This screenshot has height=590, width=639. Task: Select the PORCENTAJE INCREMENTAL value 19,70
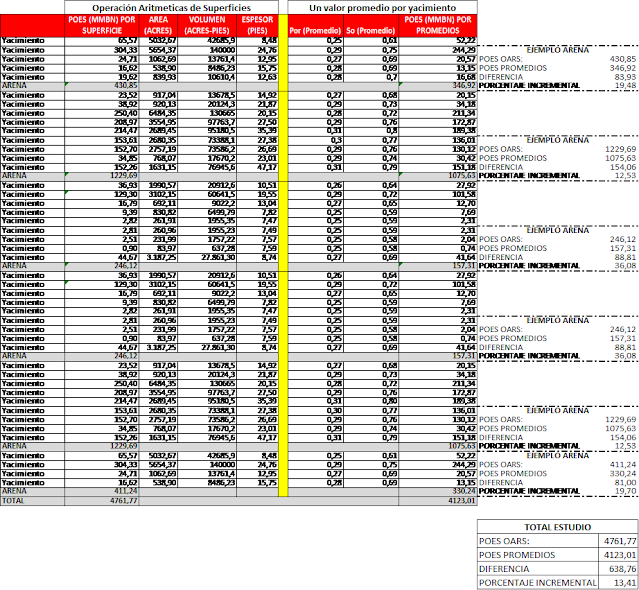[625, 491]
